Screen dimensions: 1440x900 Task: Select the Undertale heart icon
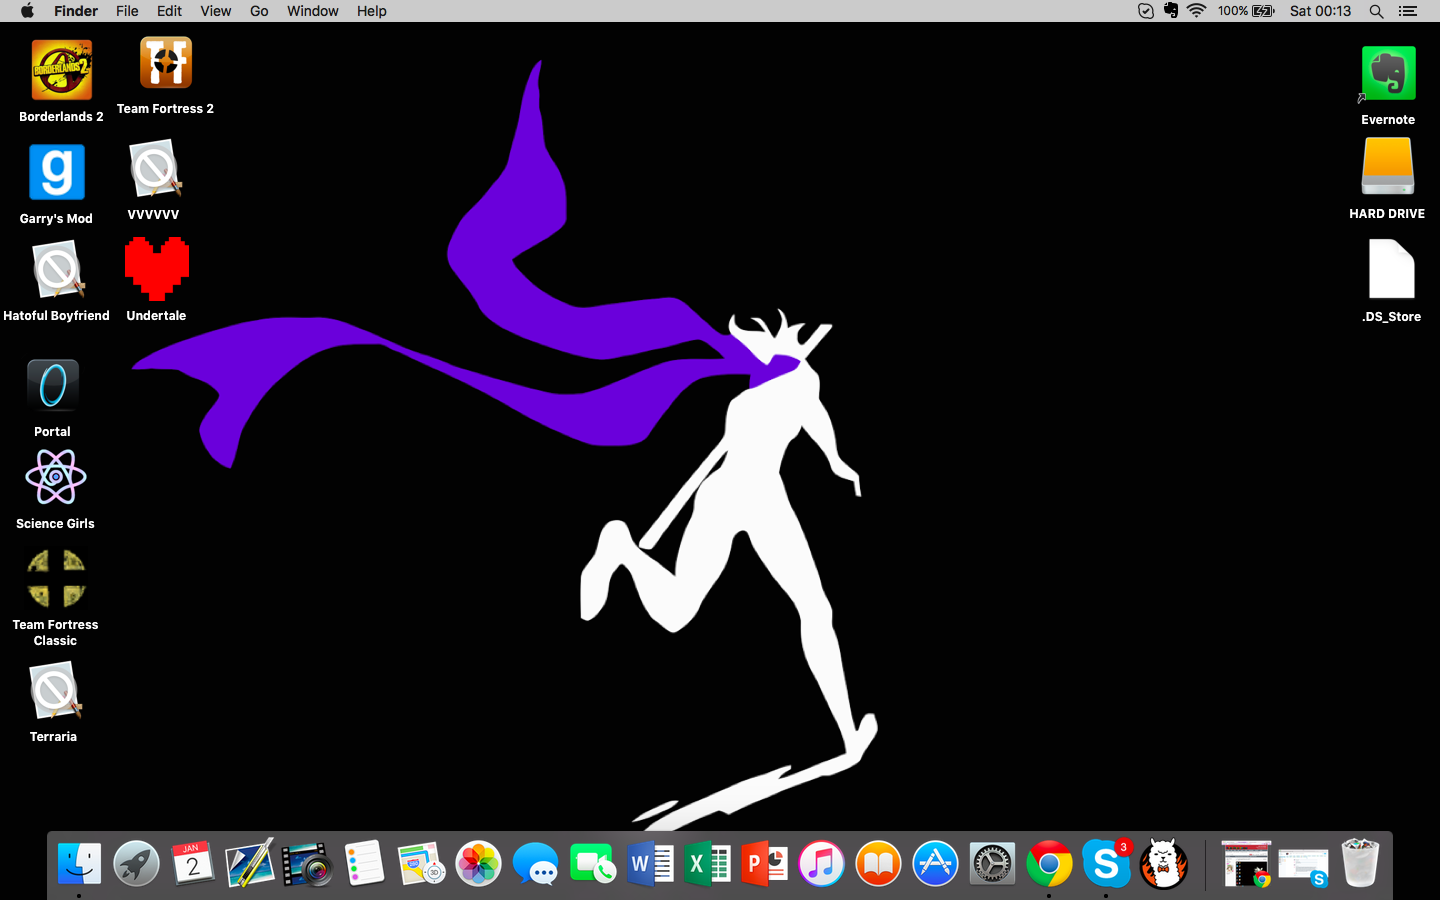[157, 269]
